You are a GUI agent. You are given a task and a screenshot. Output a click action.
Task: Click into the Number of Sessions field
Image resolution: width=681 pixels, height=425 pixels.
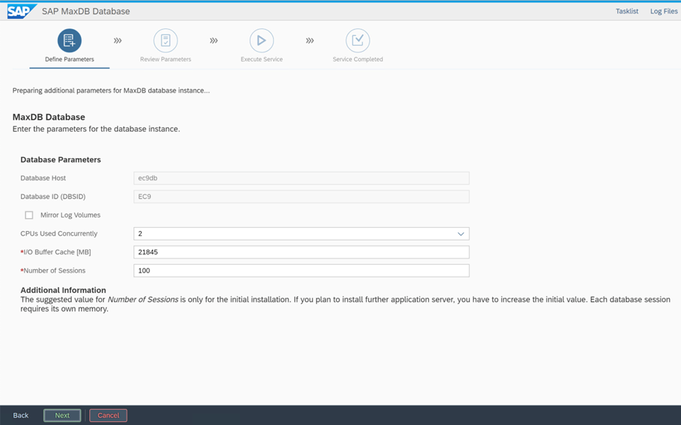301,271
